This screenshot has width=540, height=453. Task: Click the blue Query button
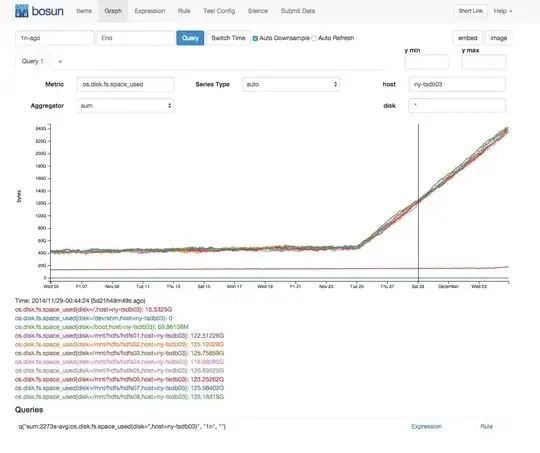click(190, 38)
